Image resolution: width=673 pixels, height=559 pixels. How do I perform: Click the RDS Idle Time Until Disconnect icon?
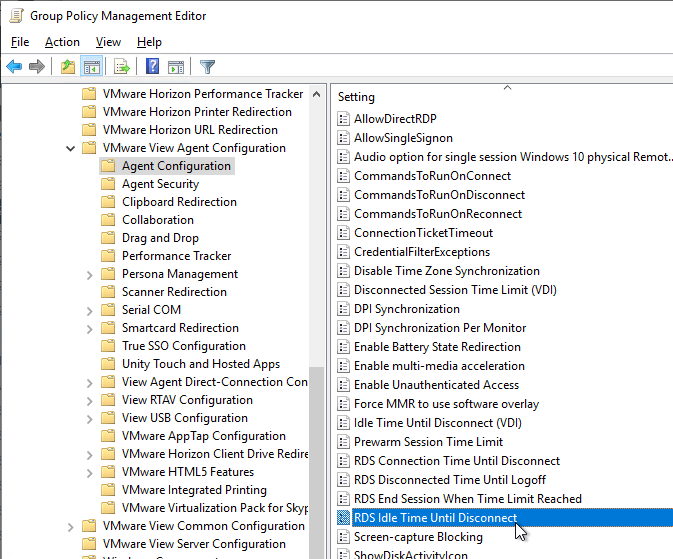point(343,518)
